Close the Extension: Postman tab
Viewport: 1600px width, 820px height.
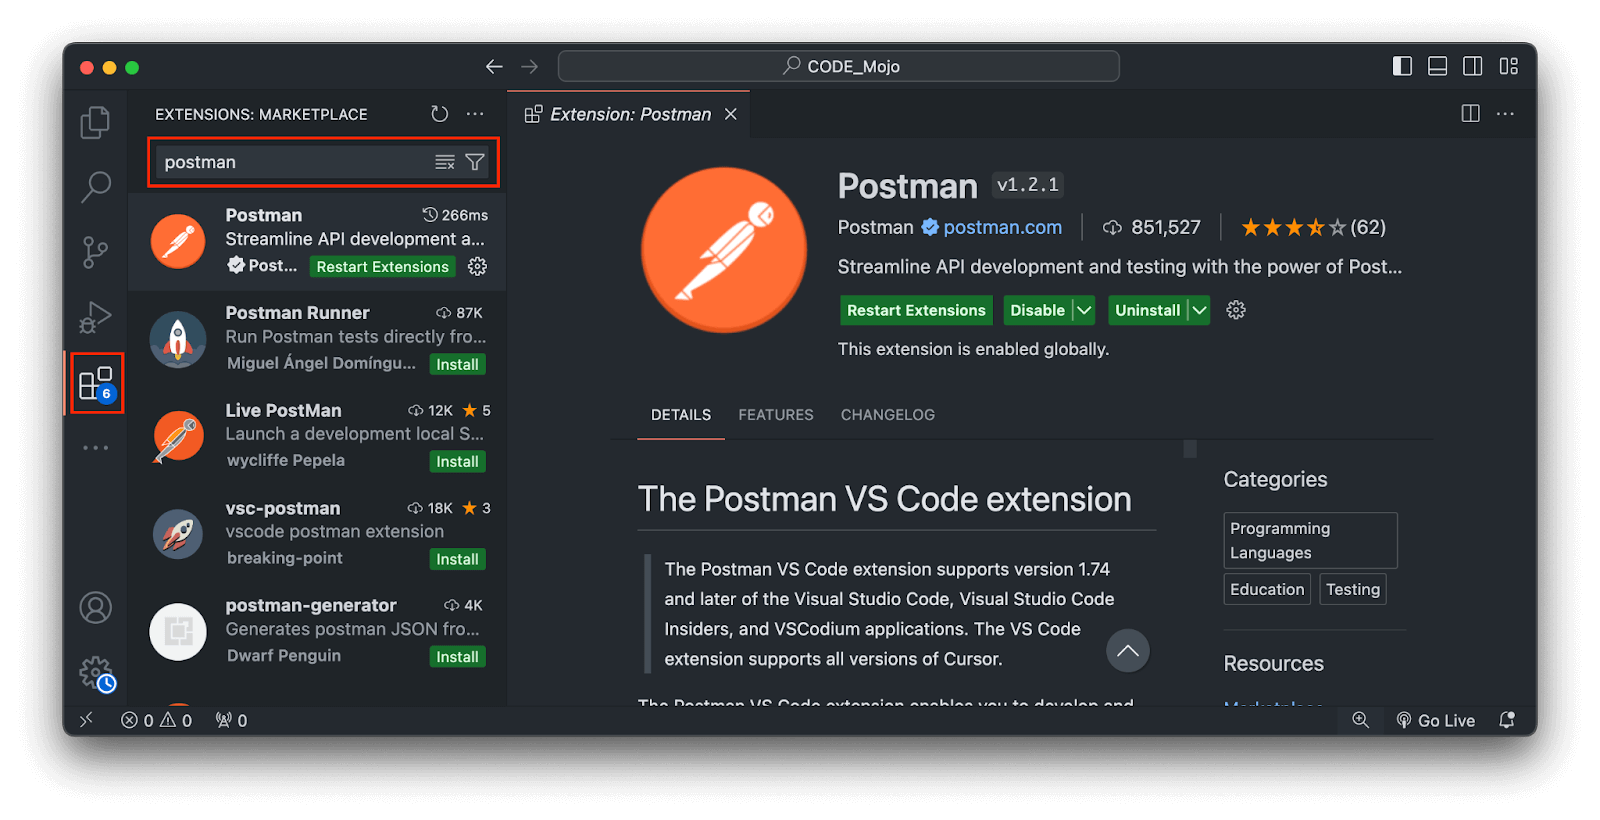pyautogui.click(x=731, y=114)
